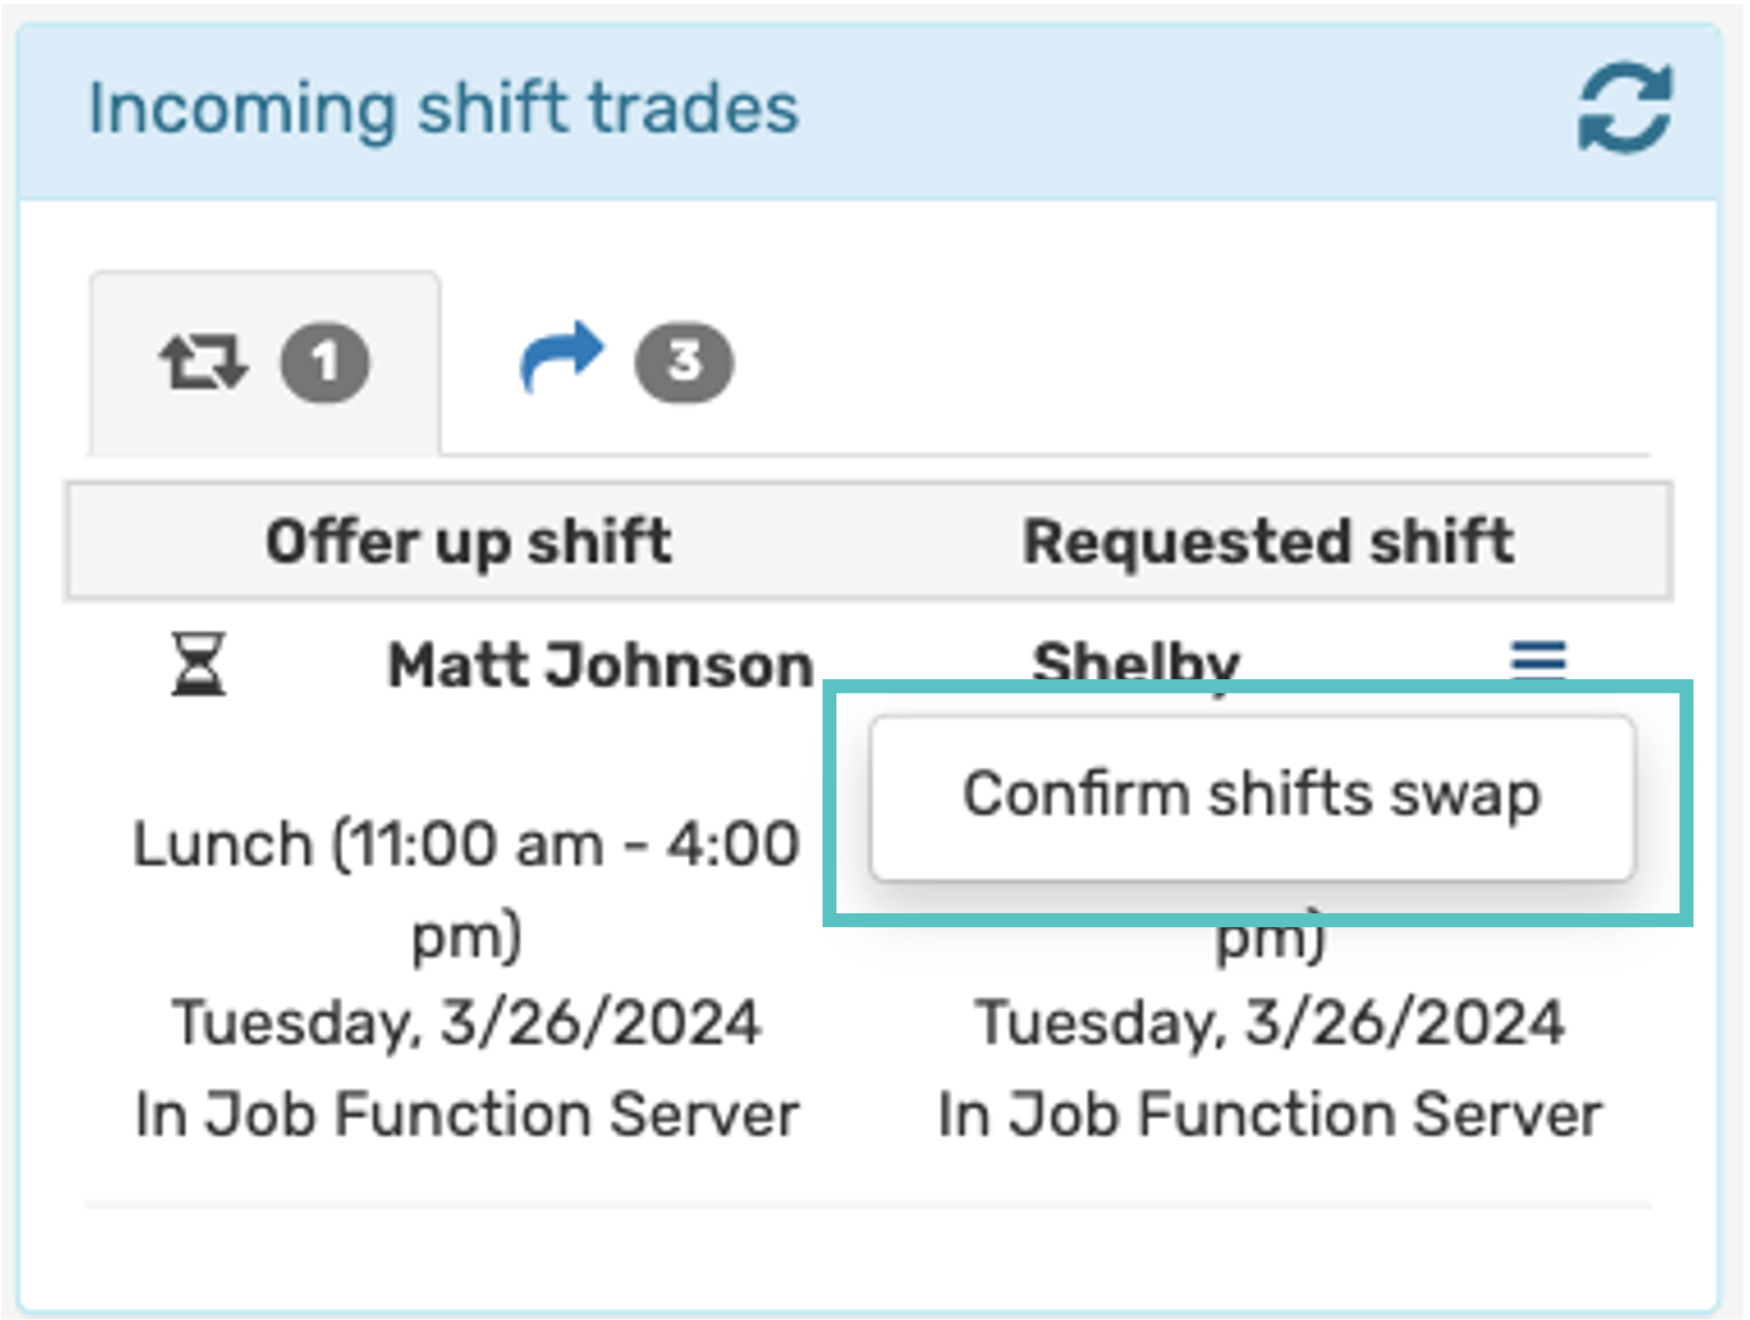Click the badge showing 3 offers
Image resolution: width=1750 pixels, height=1320 pixels.
click(x=684, y=362)
